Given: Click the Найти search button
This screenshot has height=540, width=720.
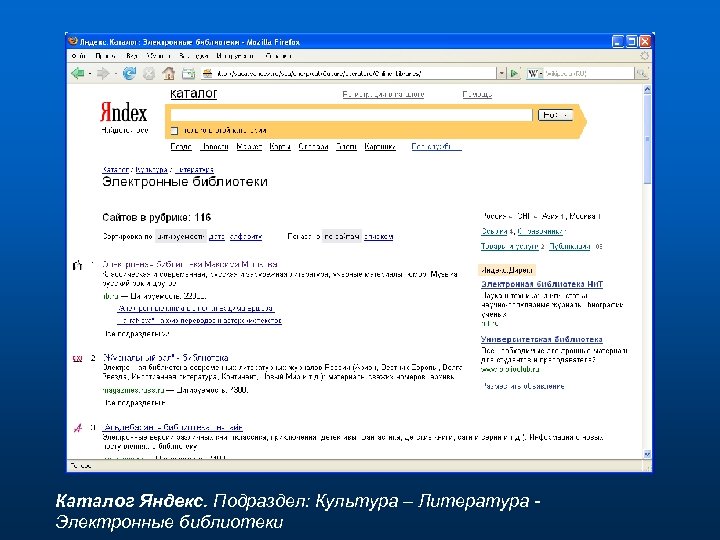Looking at the screenshot, I should coord(555,115).
